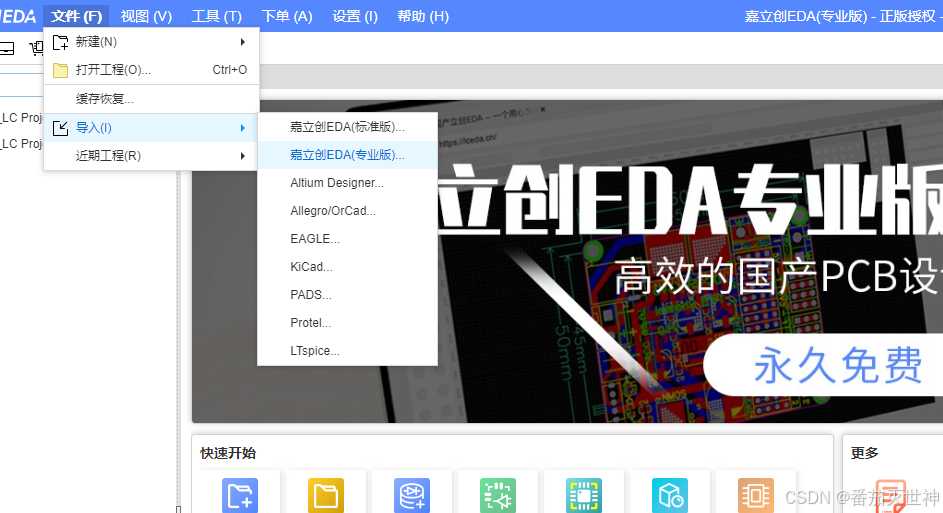This screenshot has height=513, width=943.
Task: Import from Protel...
Action: point(347,322)
